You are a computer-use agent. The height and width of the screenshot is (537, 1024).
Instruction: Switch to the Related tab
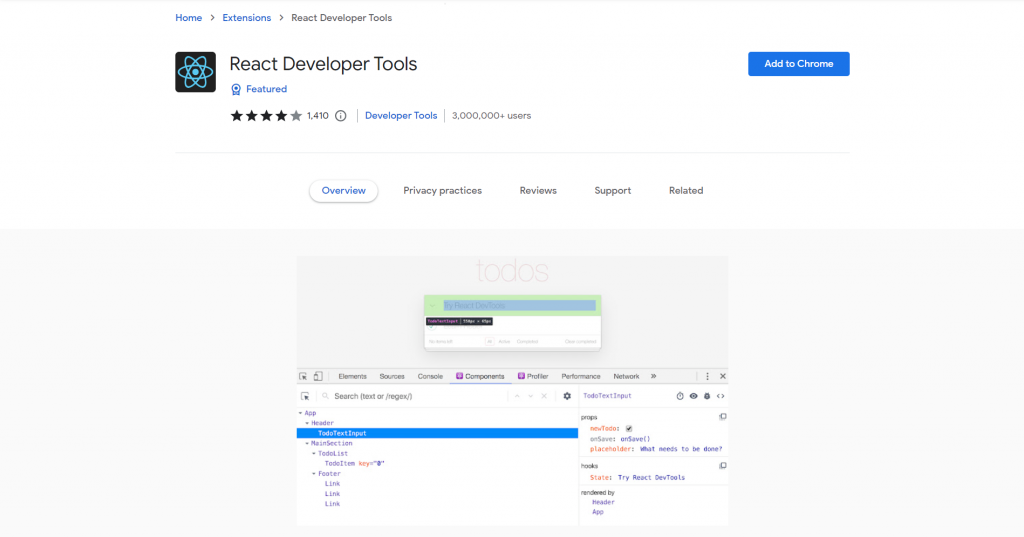point(686,191)
